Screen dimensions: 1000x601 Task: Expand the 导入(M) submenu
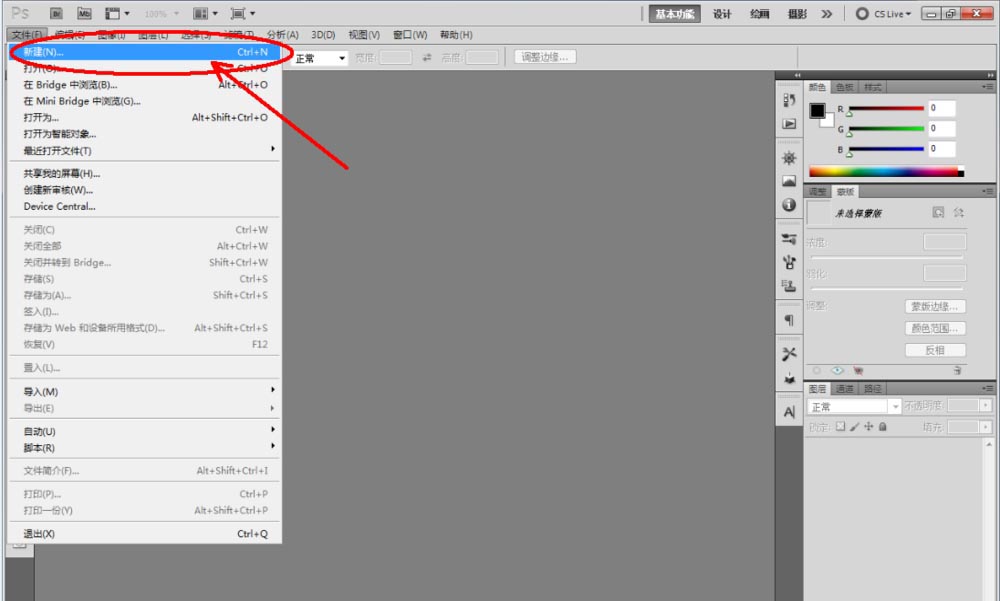point(144,391)
